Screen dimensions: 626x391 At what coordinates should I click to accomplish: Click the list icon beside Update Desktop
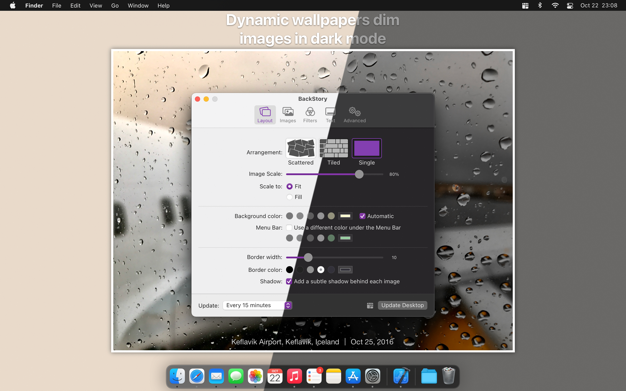tap(370, 306)
